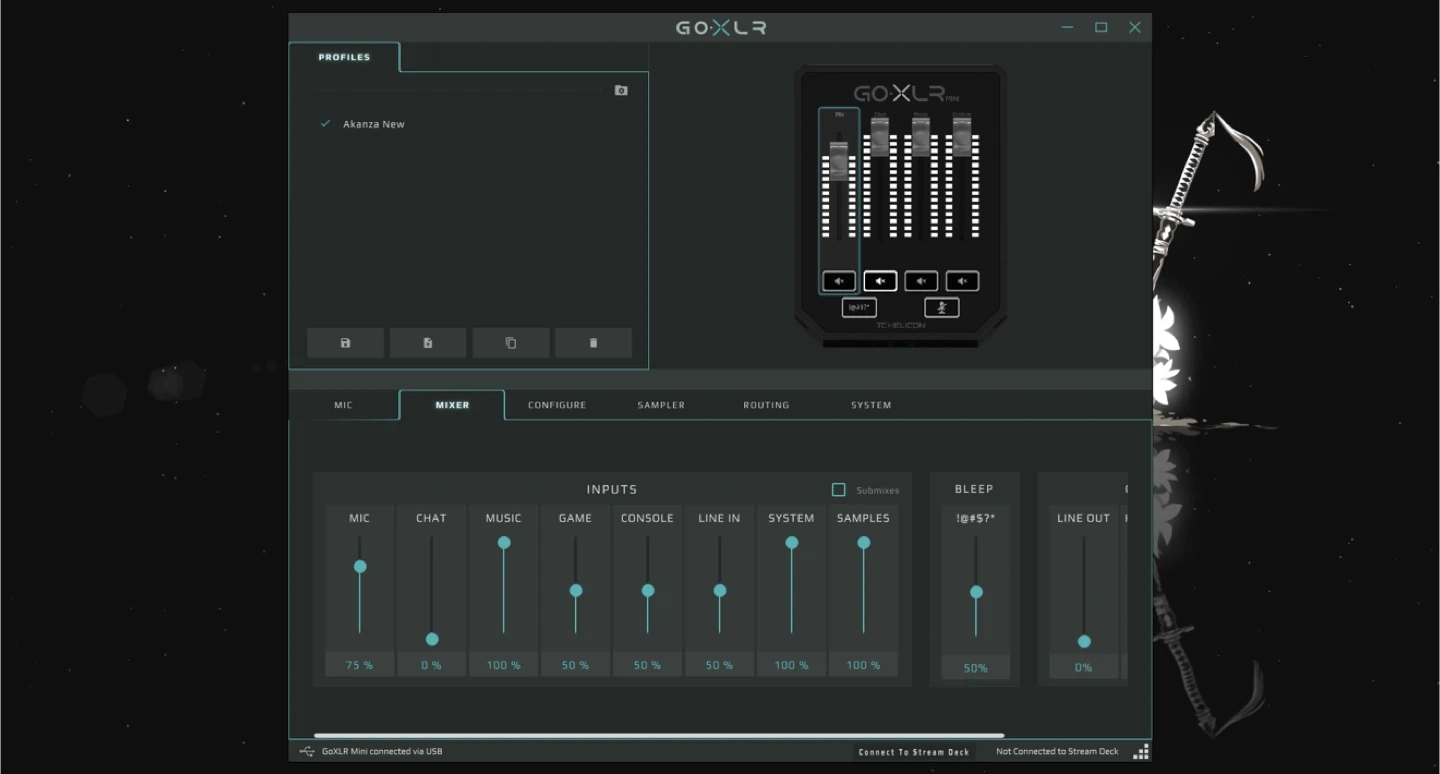Viewport: 1440px width, 774px height.
Task: Click the MUSIC input volume slider handle
Action: pos(504,543)
